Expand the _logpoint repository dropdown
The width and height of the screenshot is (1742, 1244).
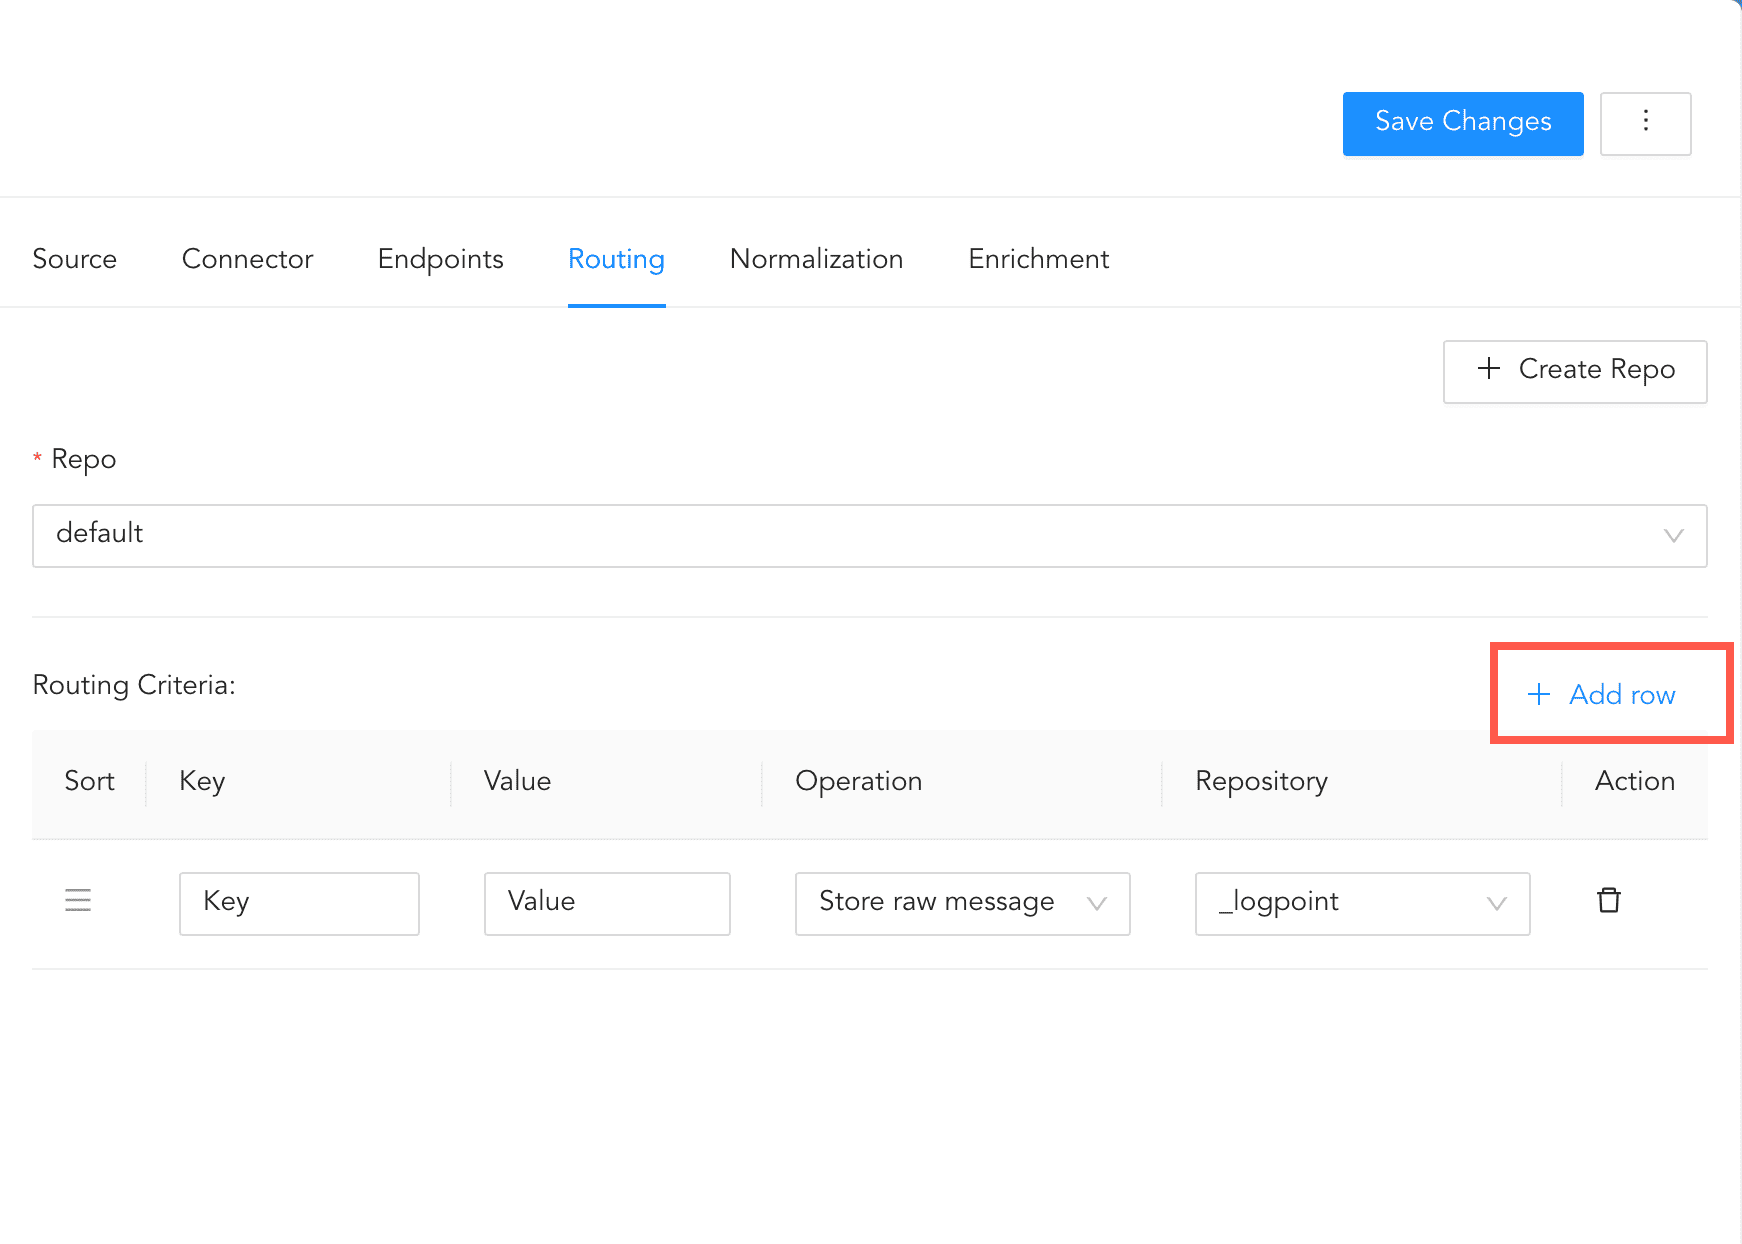coord(1362,903)
